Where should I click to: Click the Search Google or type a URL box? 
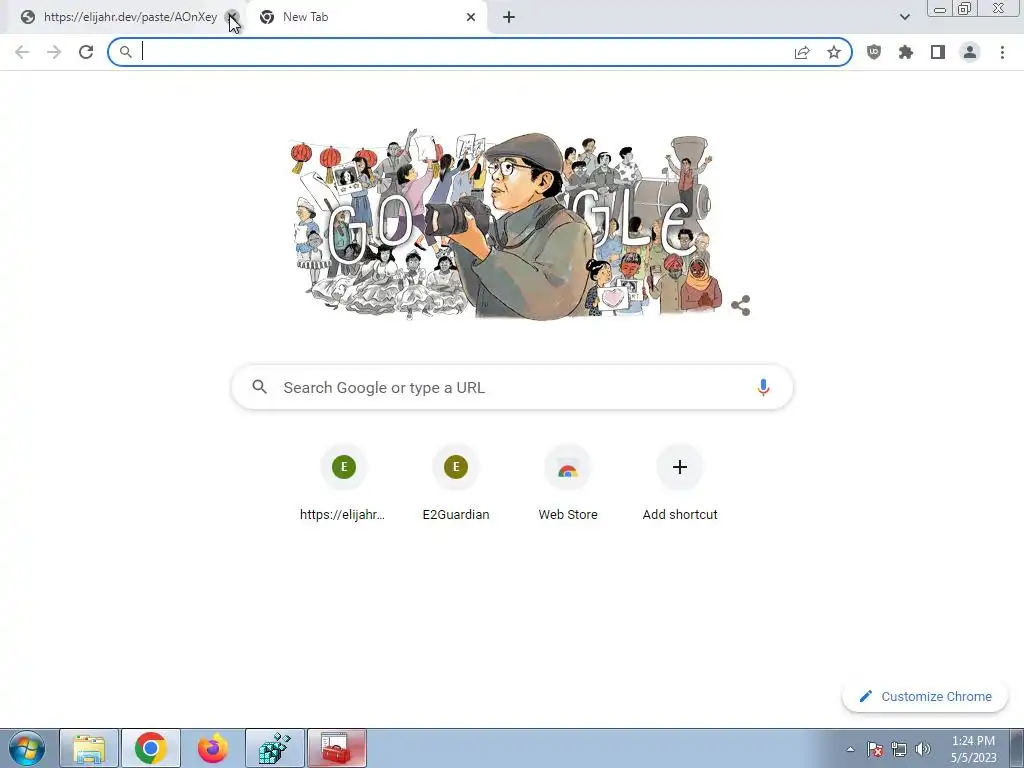point(512,387)
